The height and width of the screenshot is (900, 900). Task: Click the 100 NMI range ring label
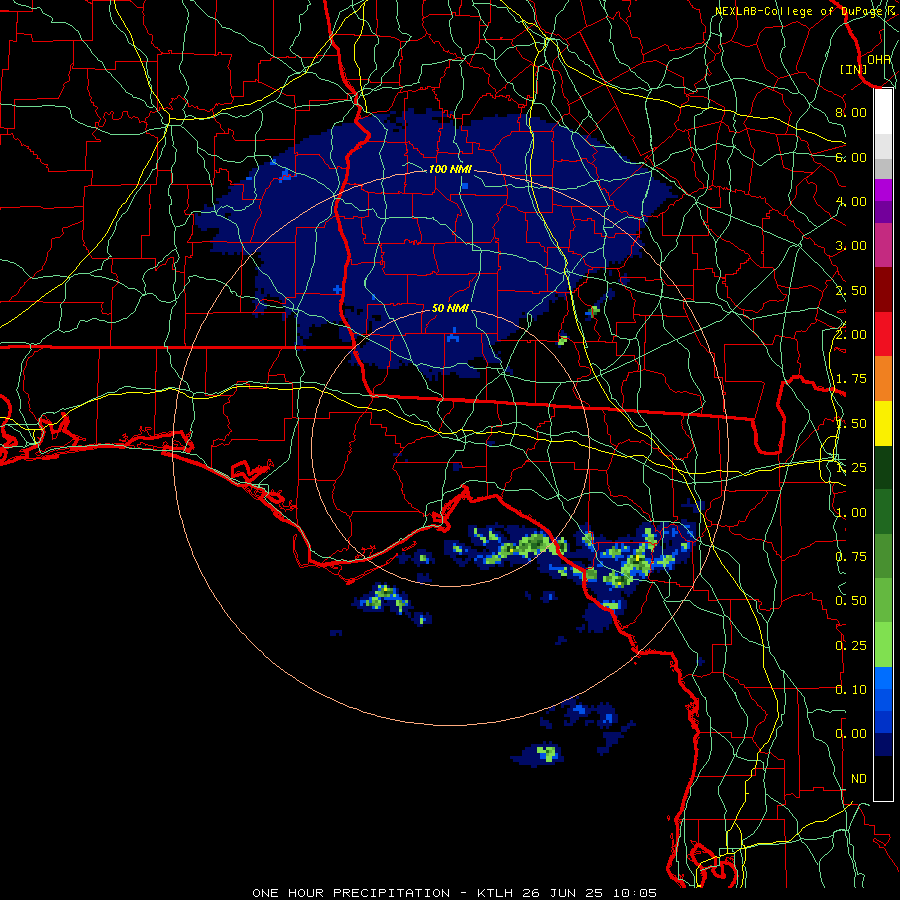(450, 169)
